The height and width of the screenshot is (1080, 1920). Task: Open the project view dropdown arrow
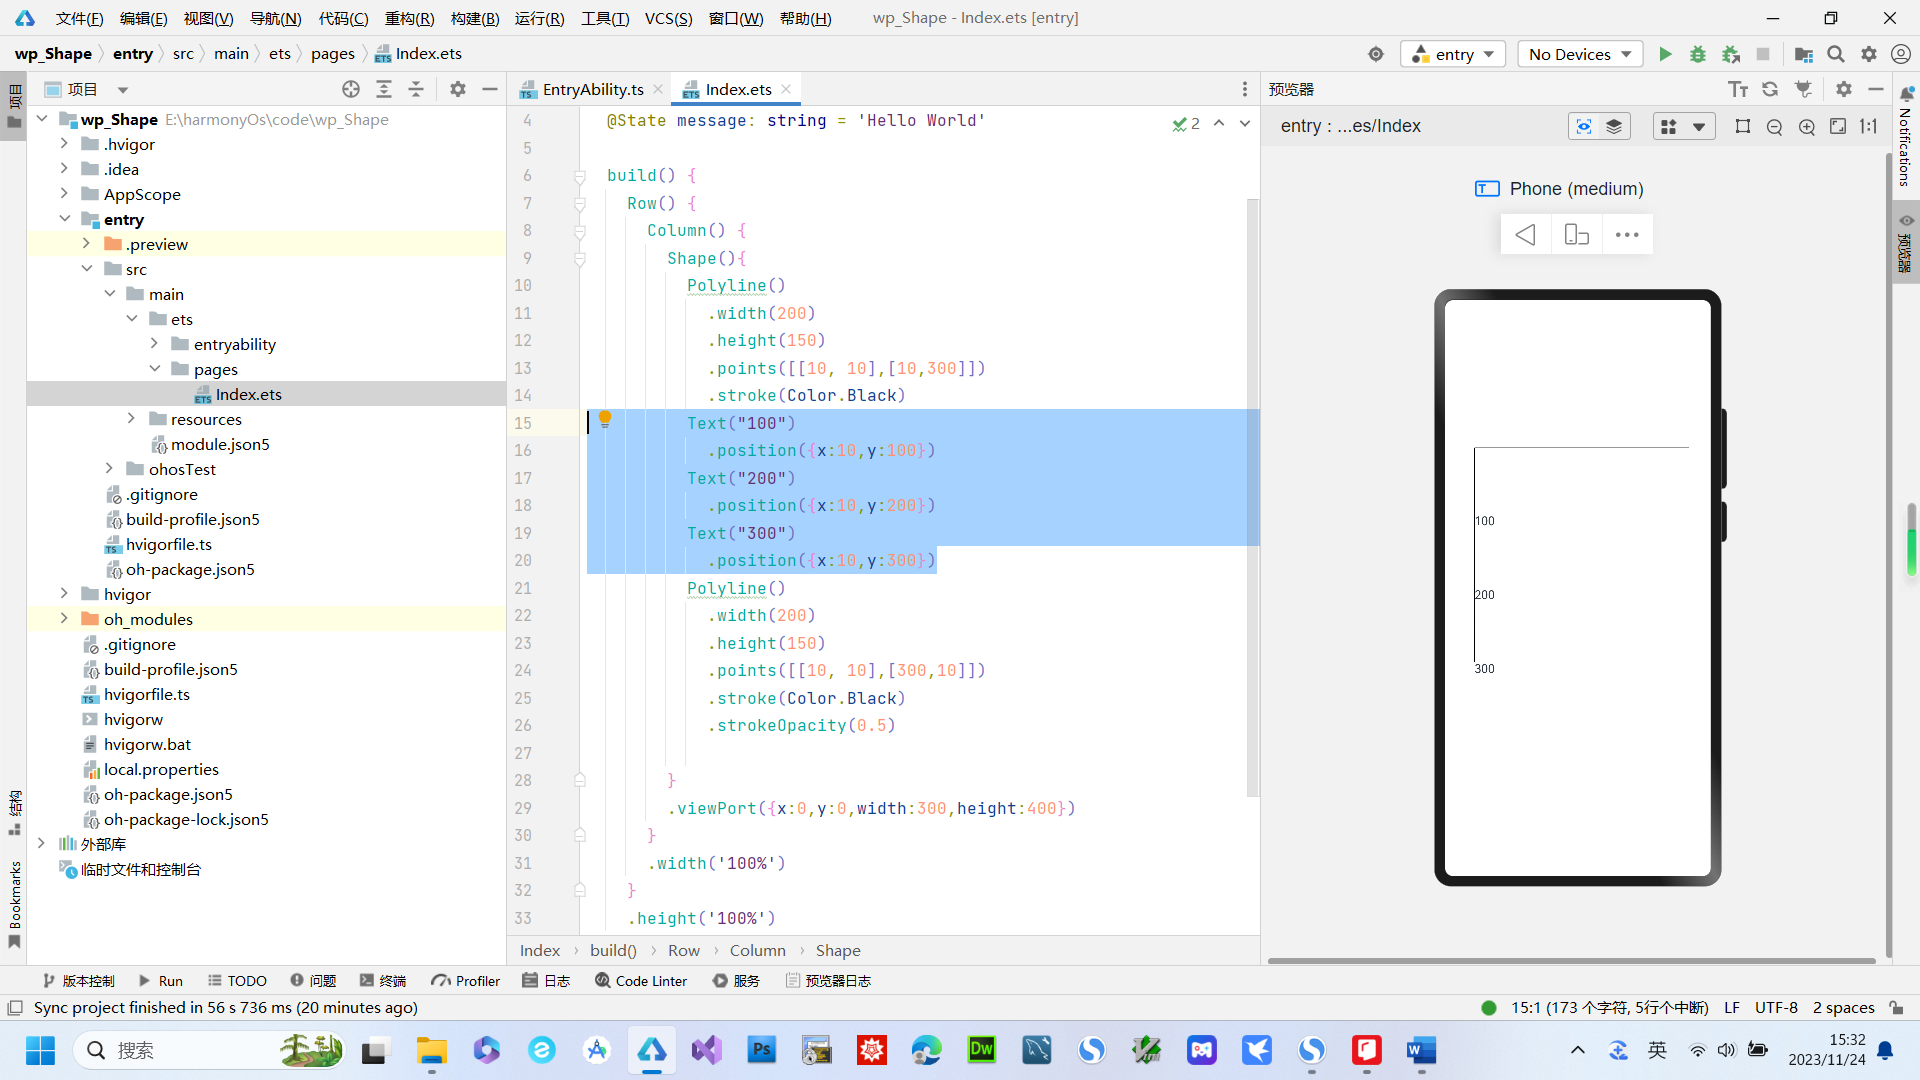123,90
